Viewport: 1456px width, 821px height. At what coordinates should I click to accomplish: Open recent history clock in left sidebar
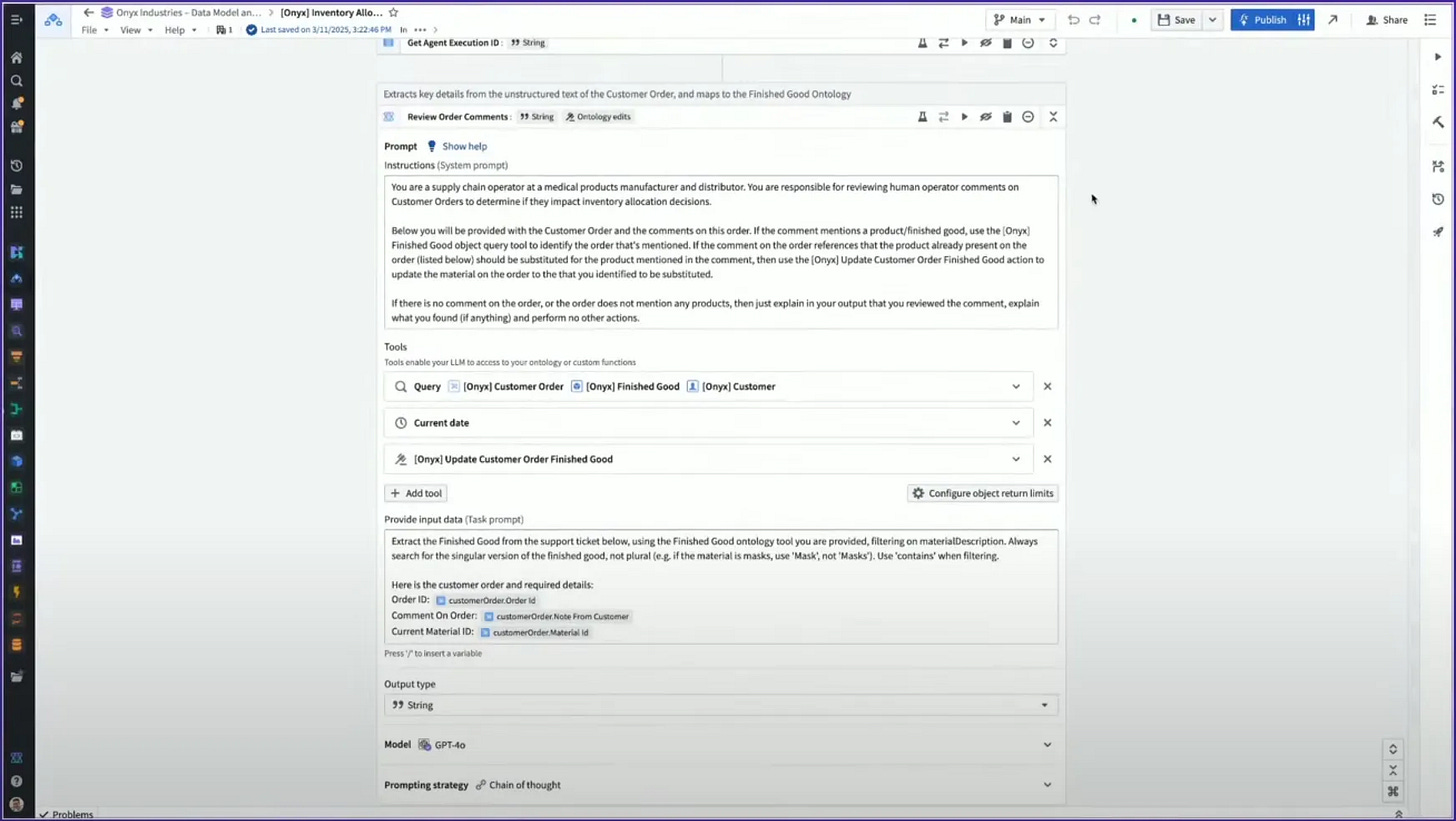coord(16,166)
